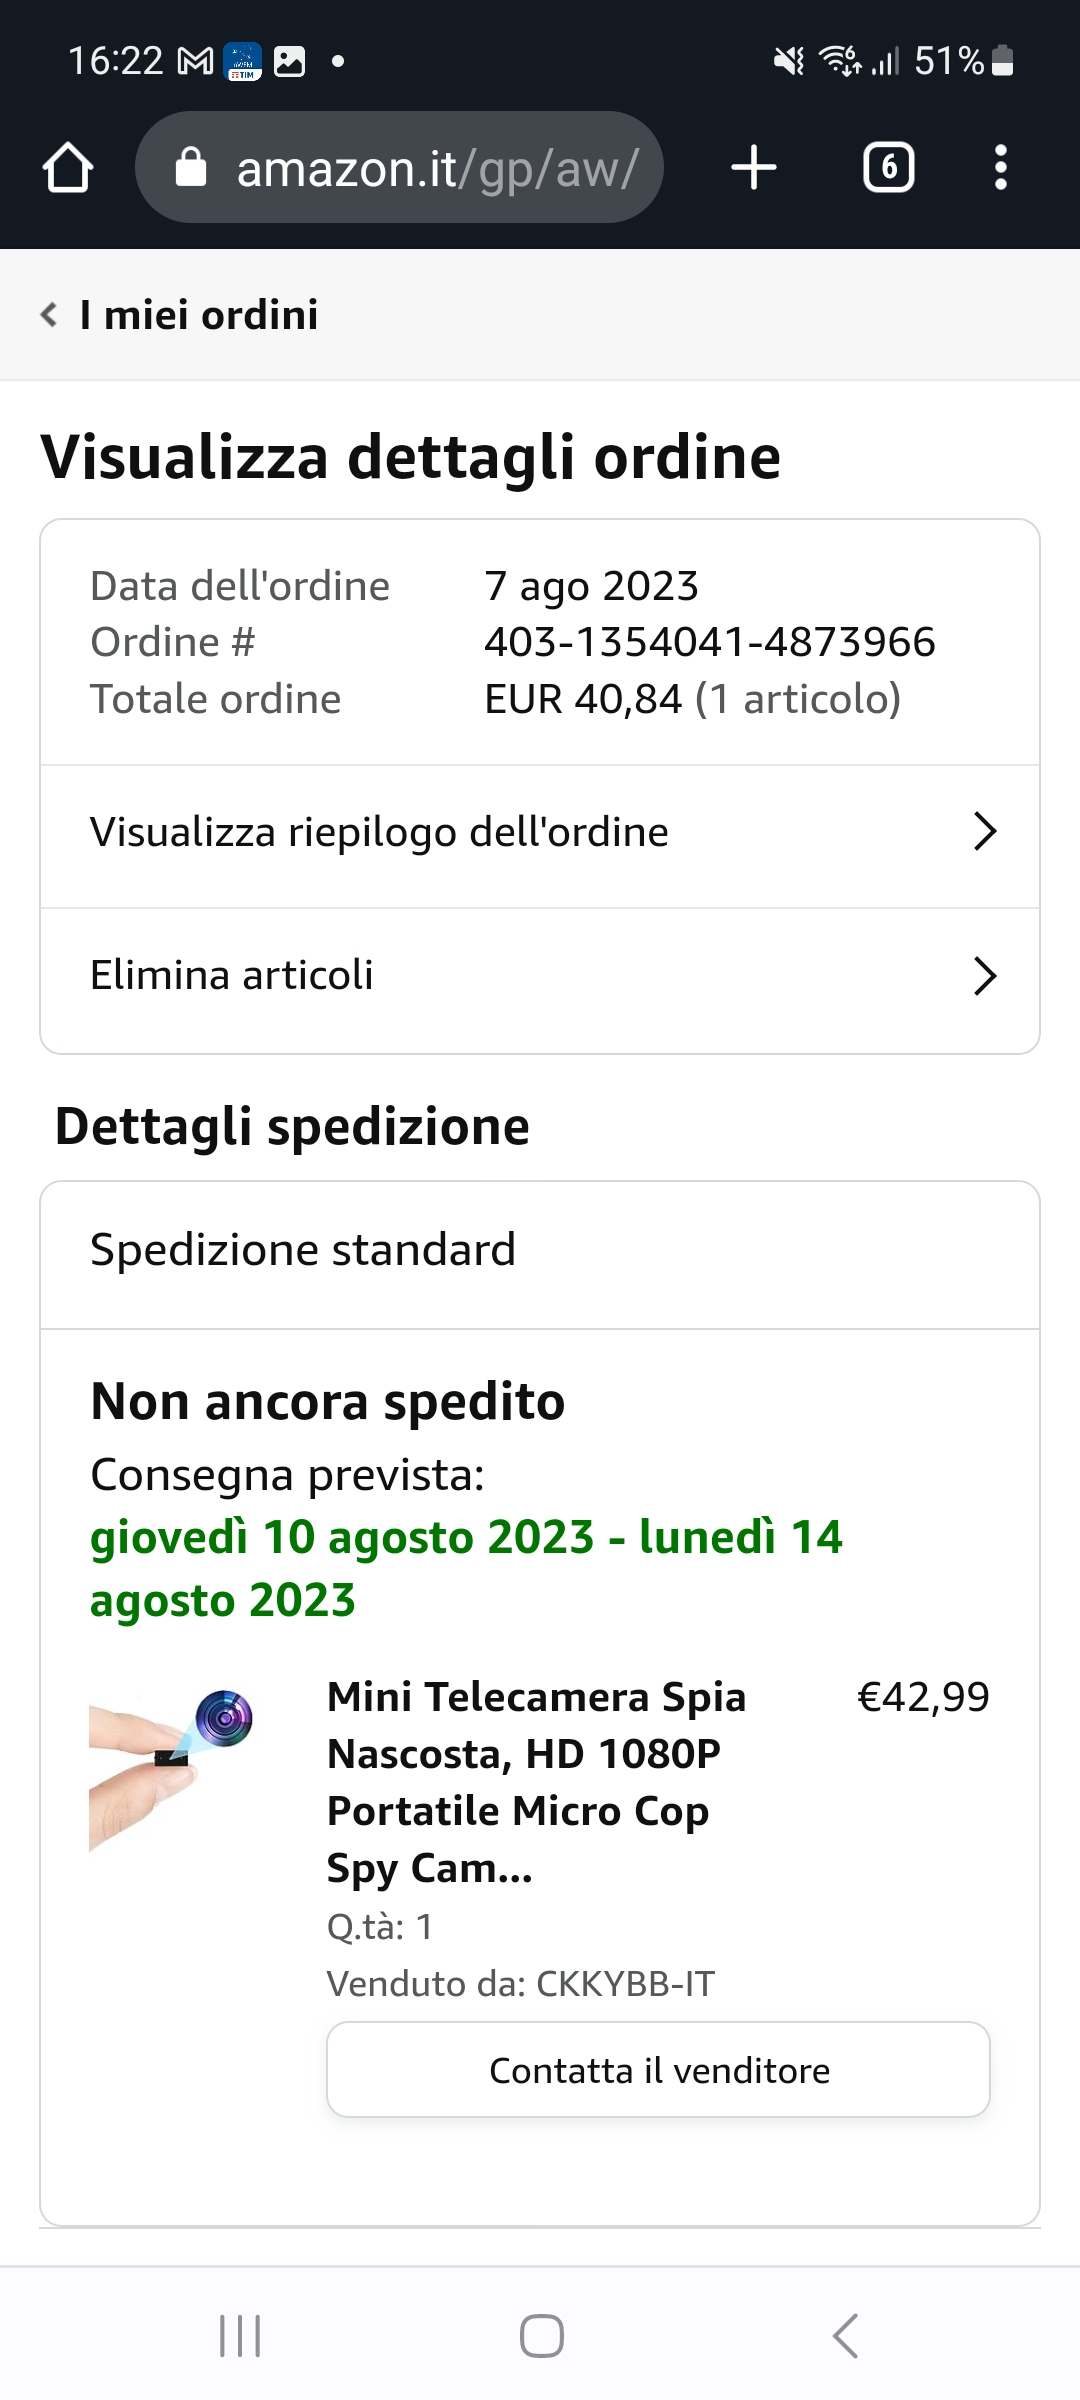The width and height of the screenshot is (1080, 2400).
Task: Expand the Elimina articoli chevron
Action: 985,977
